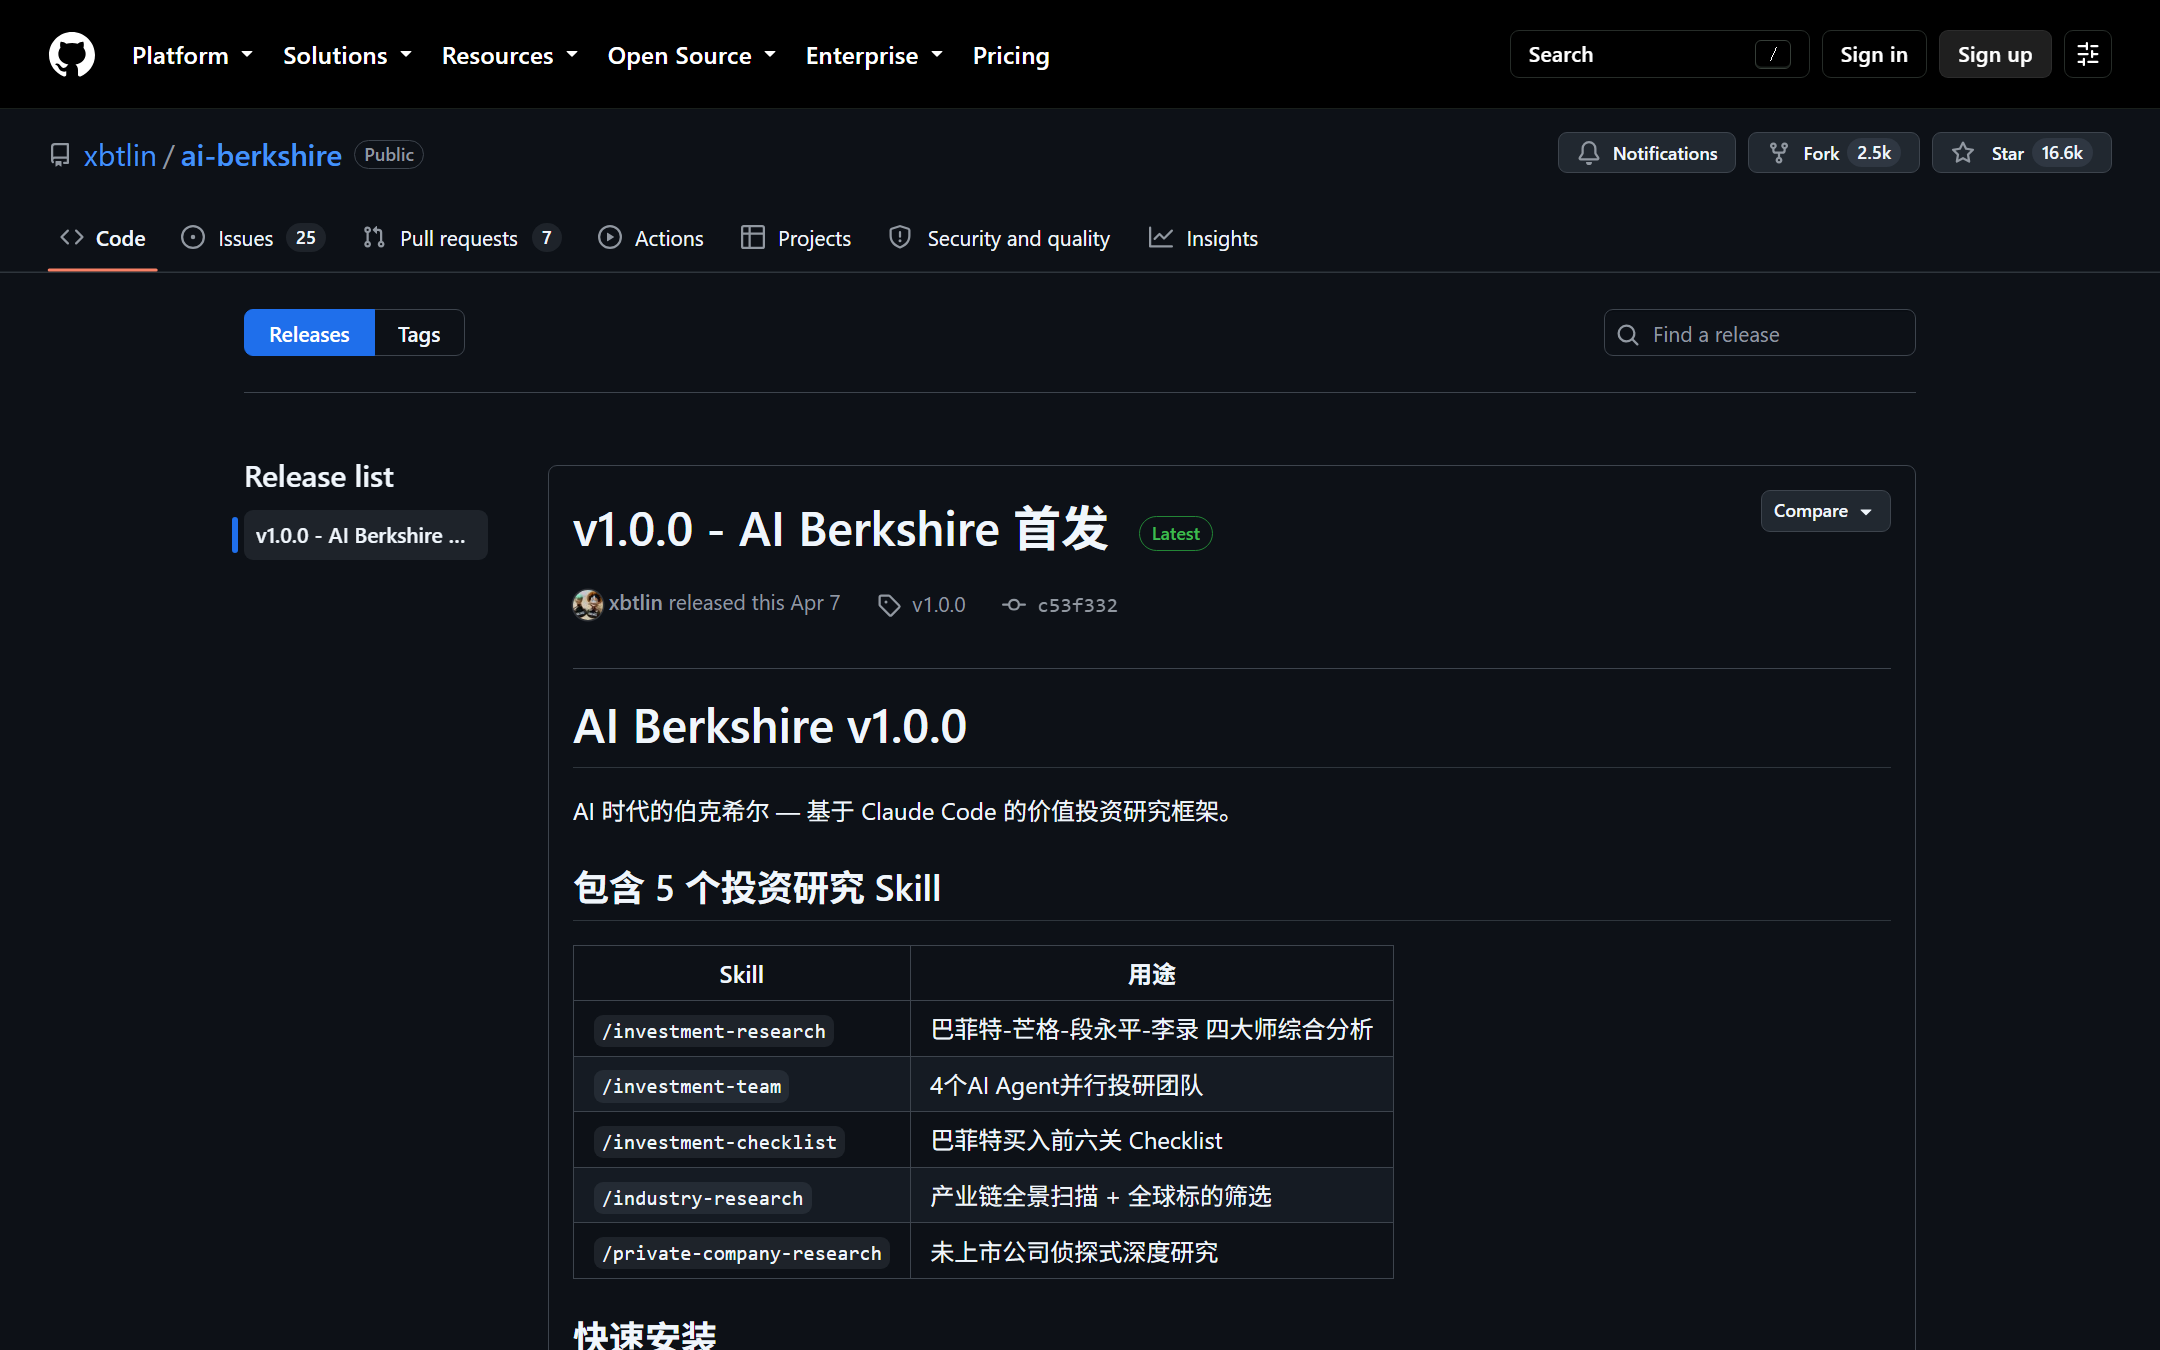
Task: Open the Insights tab
Action: point(1203,238)
